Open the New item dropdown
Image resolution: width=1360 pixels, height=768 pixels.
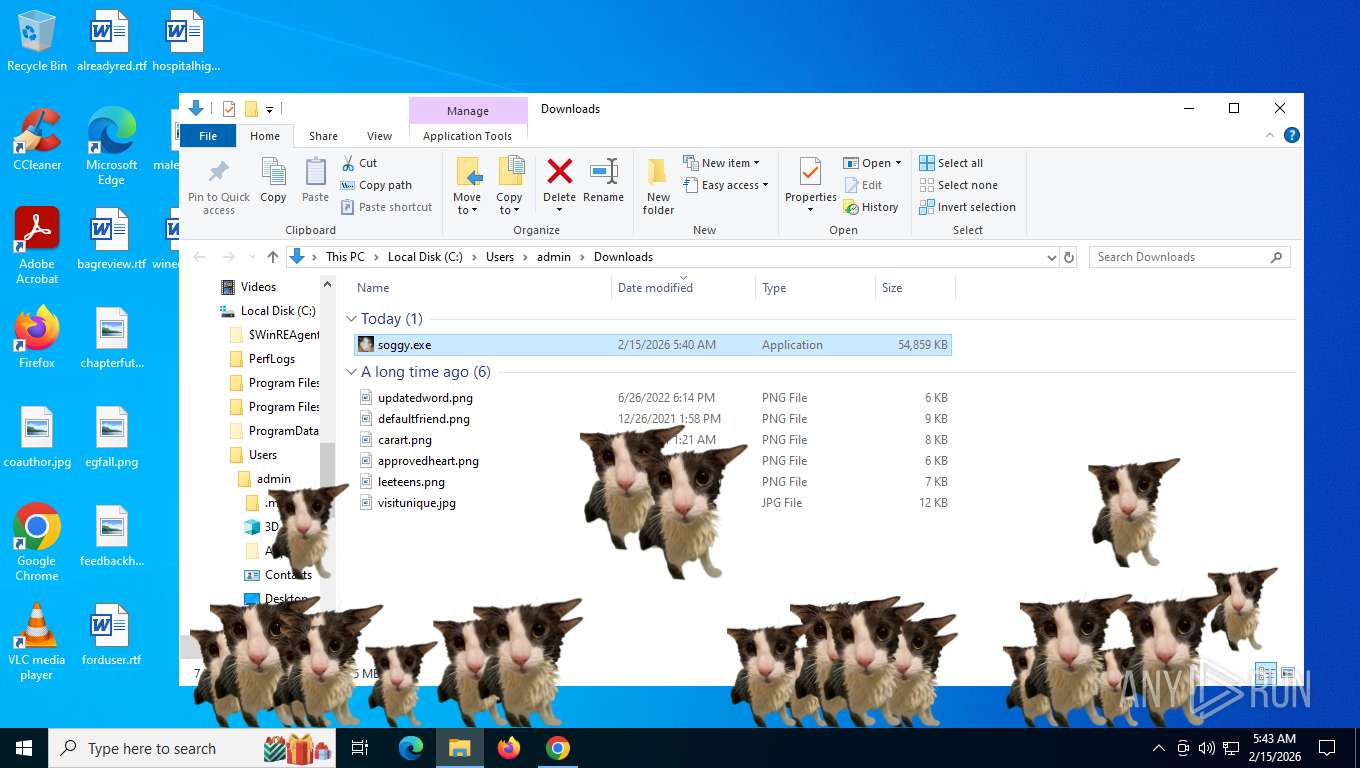tap(722, 163)
